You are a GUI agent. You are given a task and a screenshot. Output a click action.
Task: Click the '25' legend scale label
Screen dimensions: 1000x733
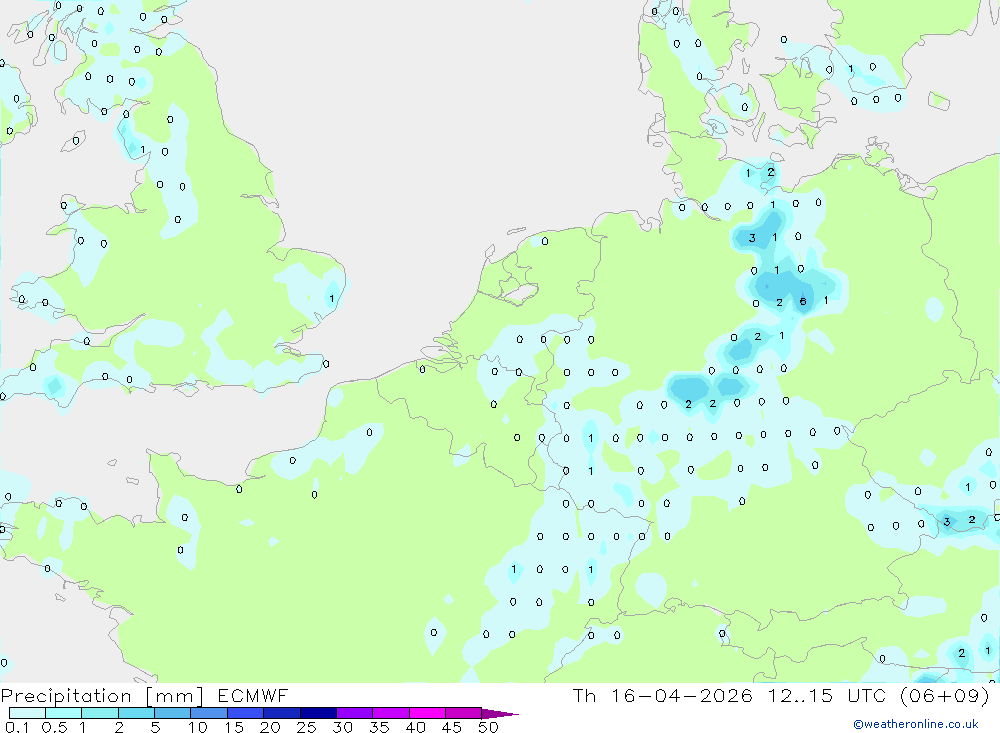(306, 727)
